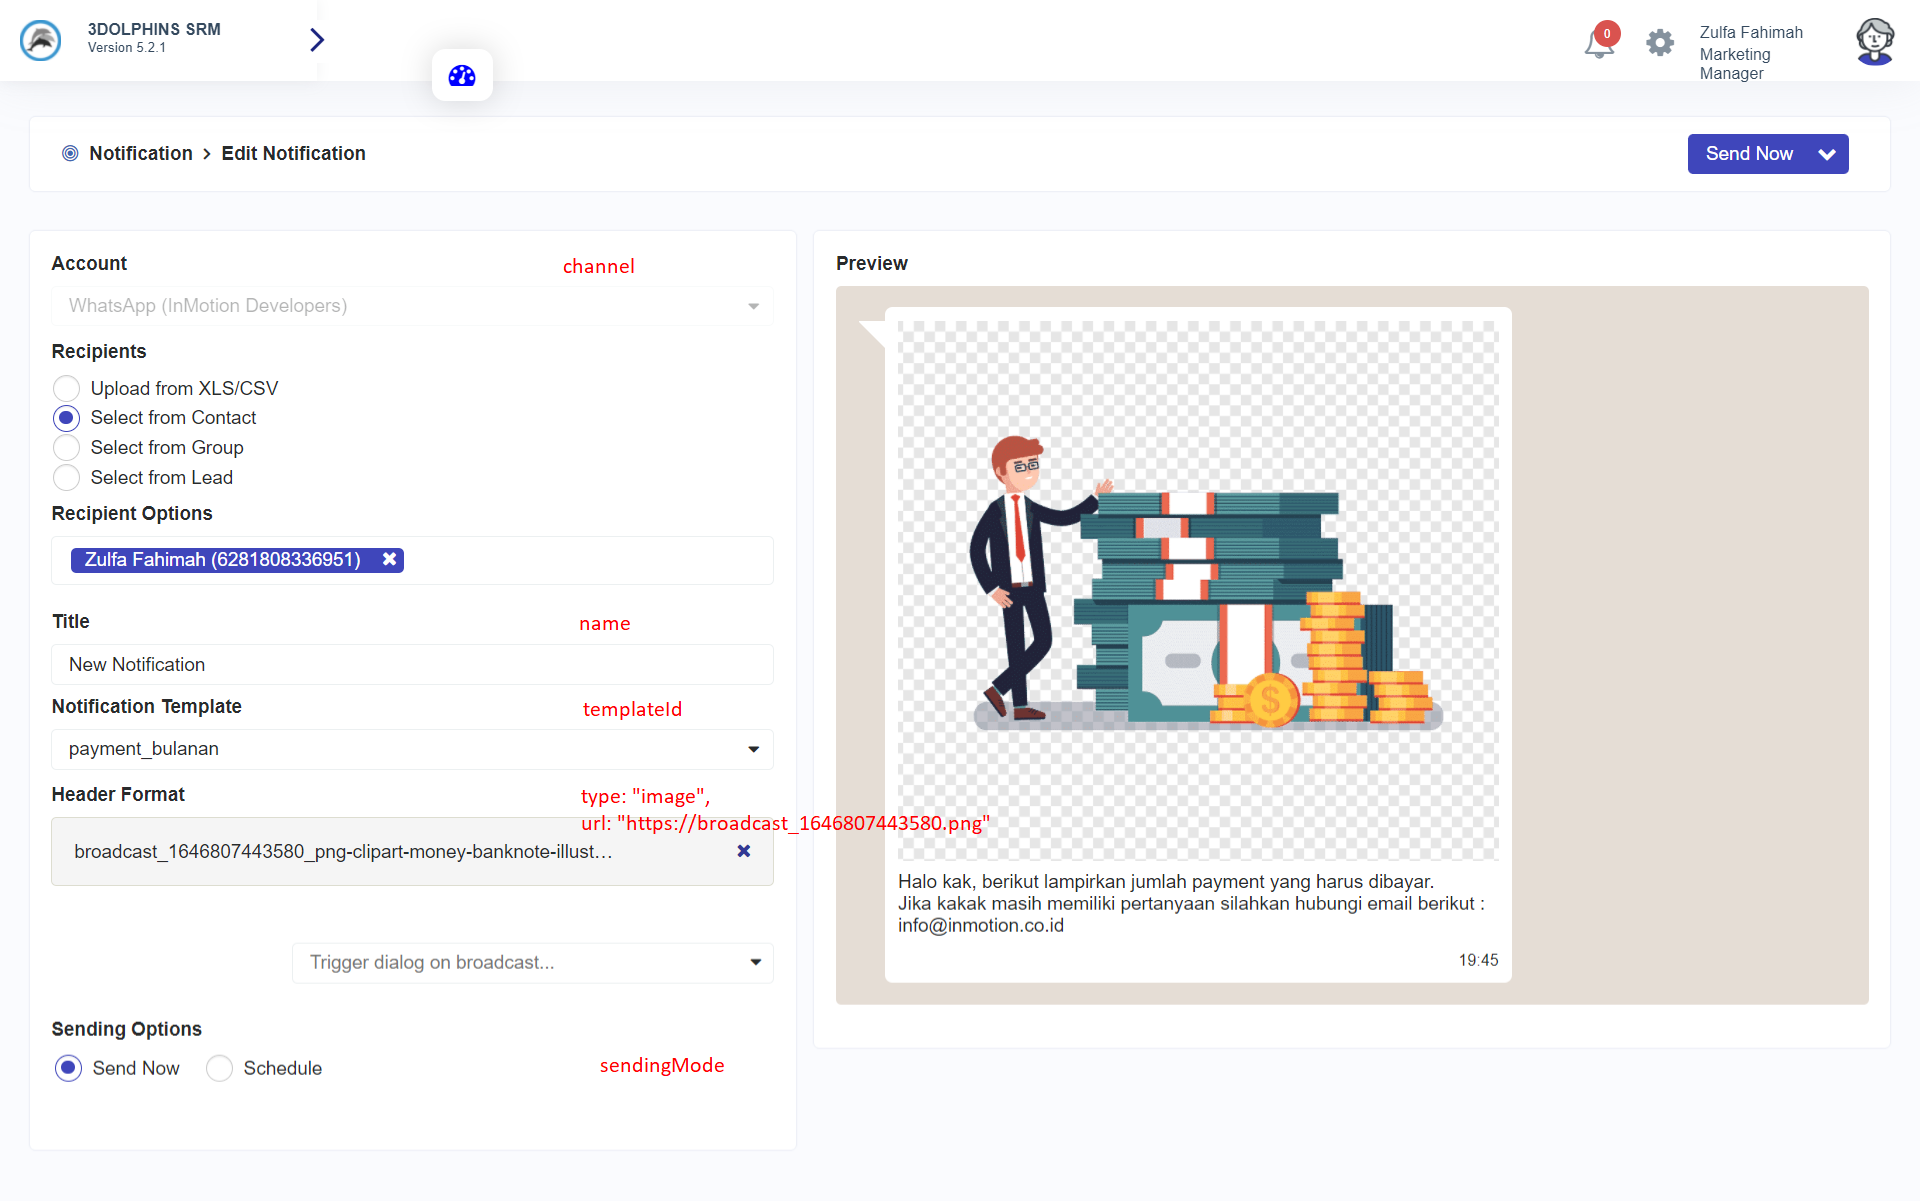Viewport: 1920px width, 1201px height.
Task: Choose Select from Lead radio button
Action: coord(67,478)
